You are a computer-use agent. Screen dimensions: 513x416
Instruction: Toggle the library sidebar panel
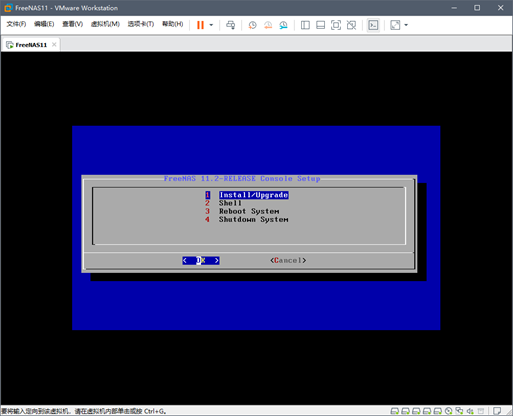(305, 25)
